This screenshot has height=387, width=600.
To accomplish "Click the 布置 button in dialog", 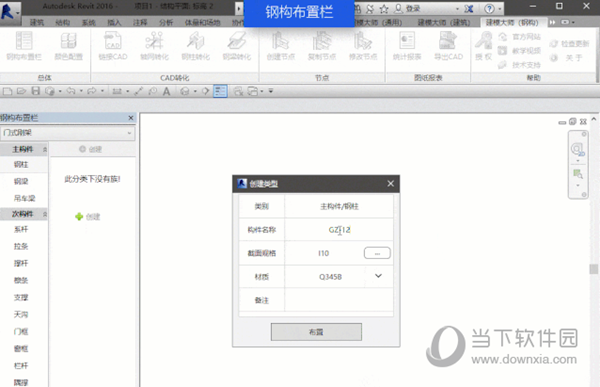I will (316, 332).
